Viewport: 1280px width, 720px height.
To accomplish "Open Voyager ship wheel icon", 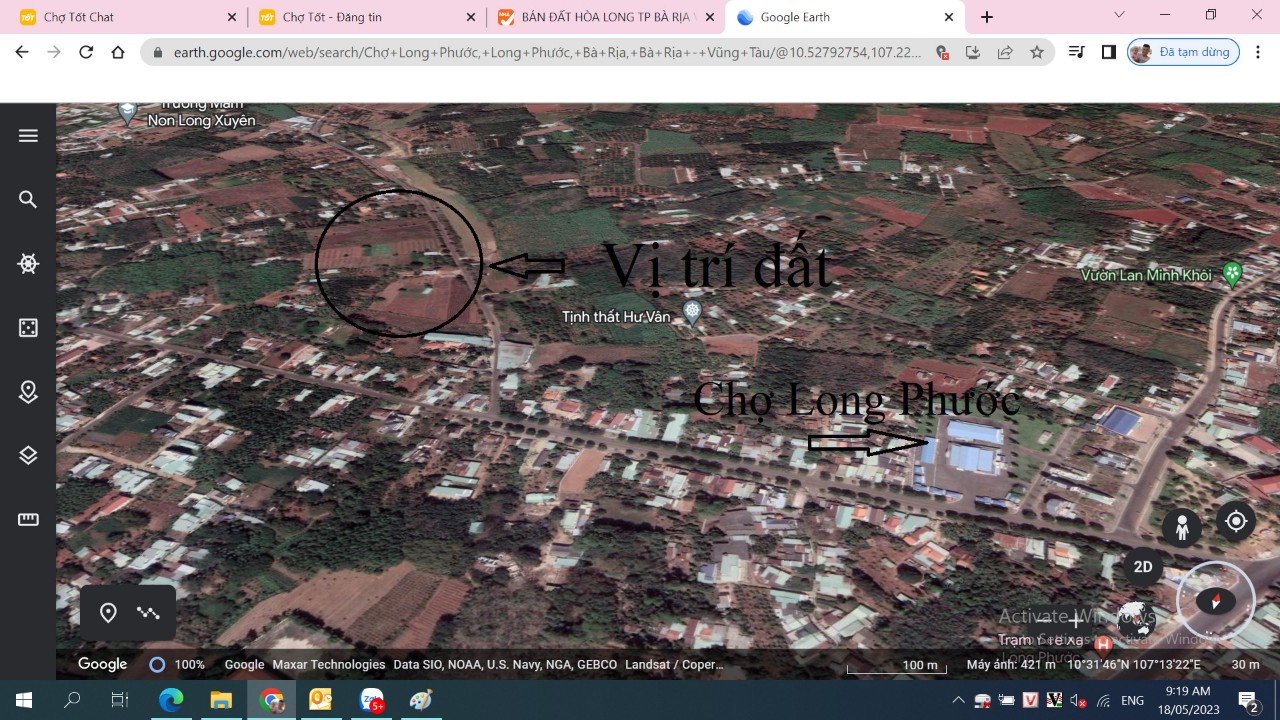I will point(28,264).
